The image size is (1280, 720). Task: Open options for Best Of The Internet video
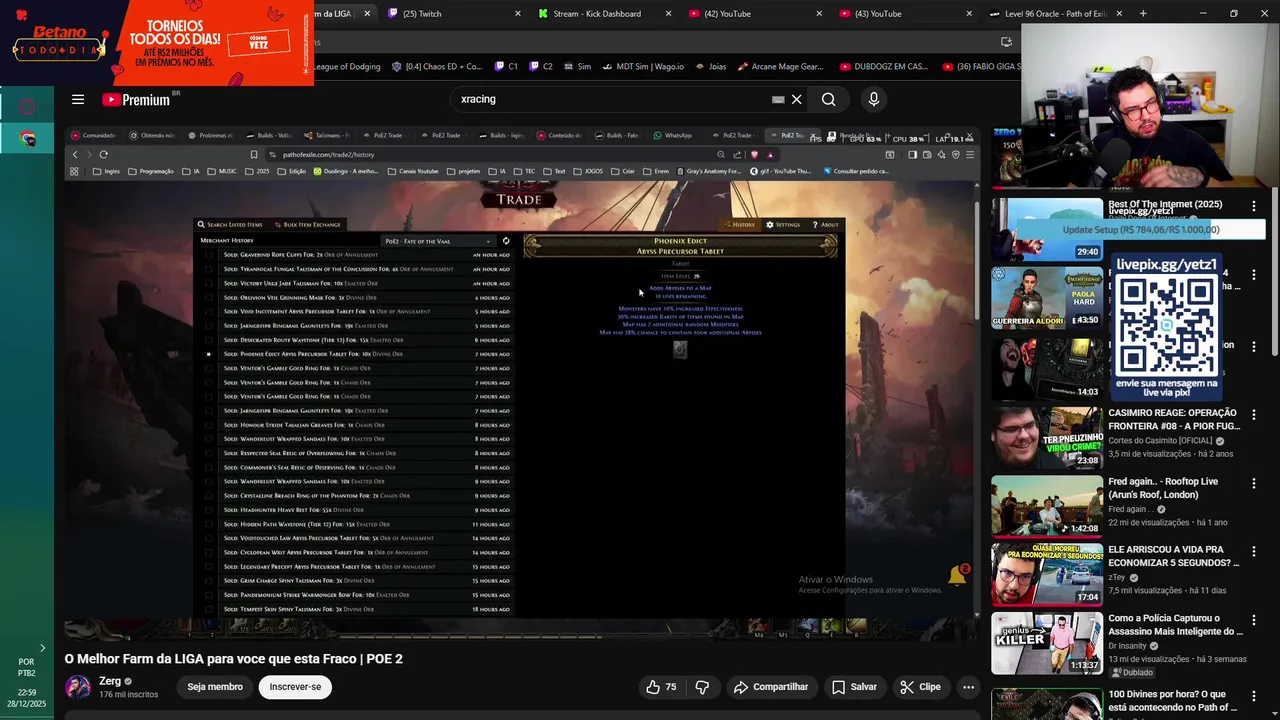coord(1254,206)
